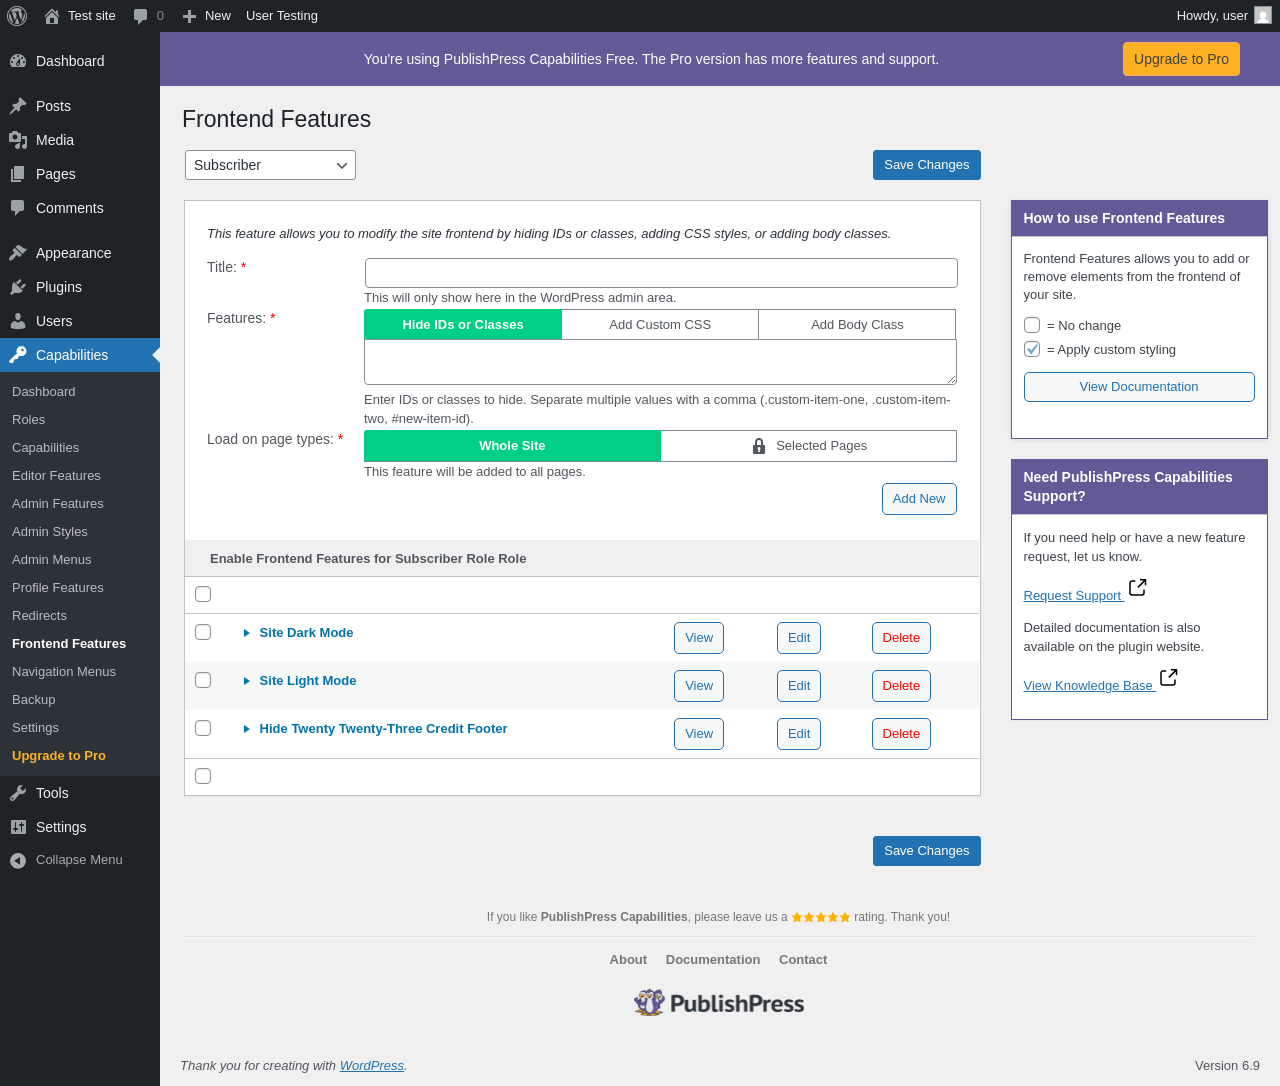Open the View Knowledge Base link

click(x=1089, y=686)
